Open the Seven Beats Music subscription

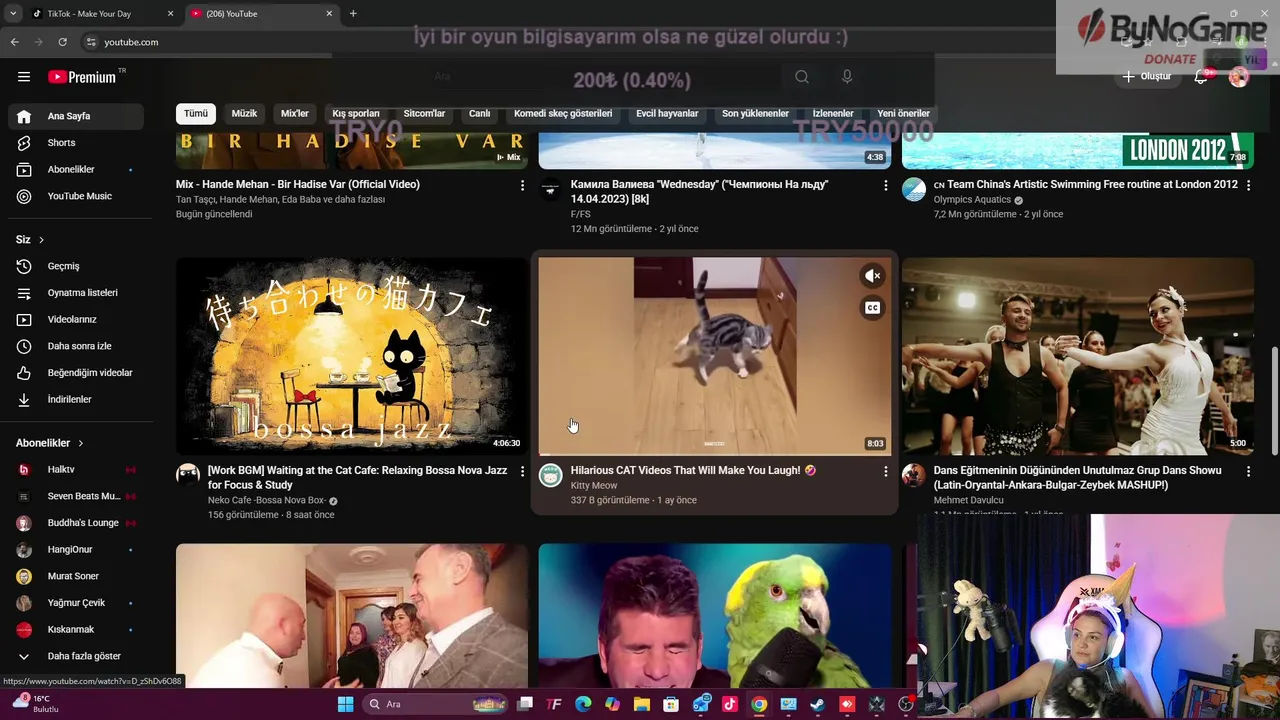tap(76, 496)
